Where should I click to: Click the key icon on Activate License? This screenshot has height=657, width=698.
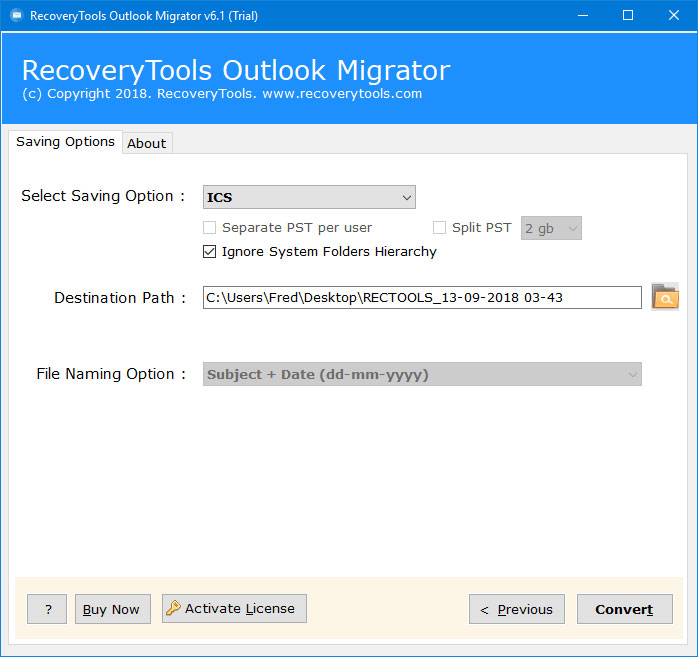tap(173, 608)
